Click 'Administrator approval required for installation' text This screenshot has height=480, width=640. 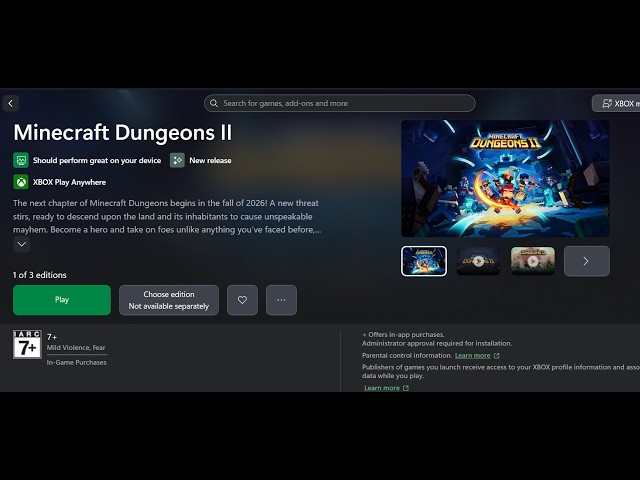[x=437, y=344]
